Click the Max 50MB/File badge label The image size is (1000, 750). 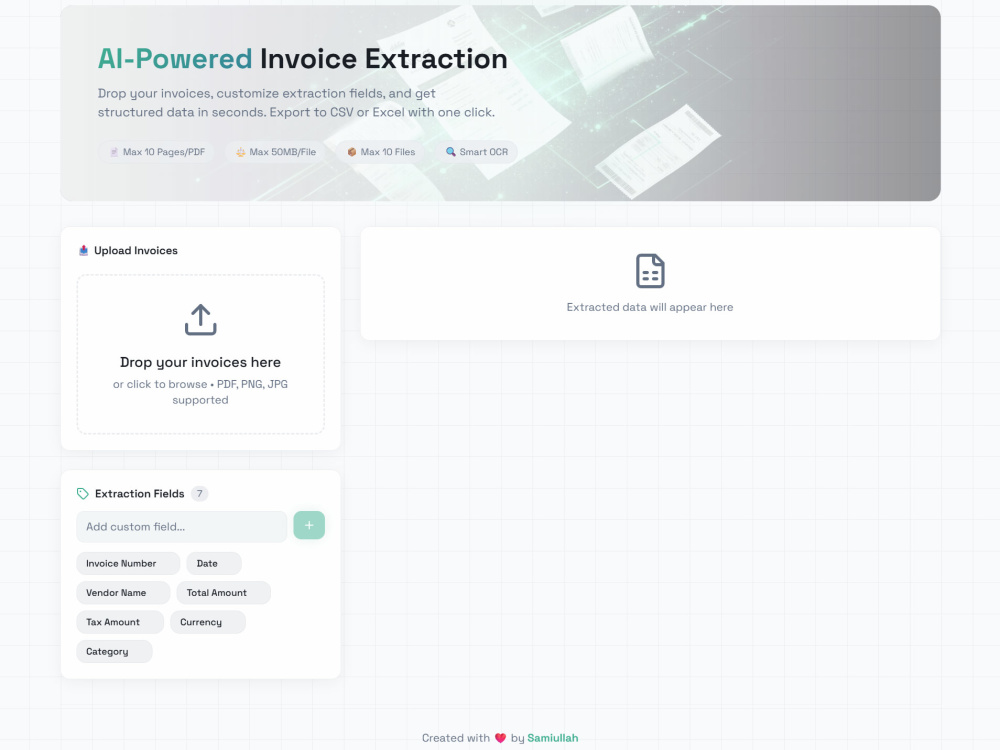pos(283,152)
